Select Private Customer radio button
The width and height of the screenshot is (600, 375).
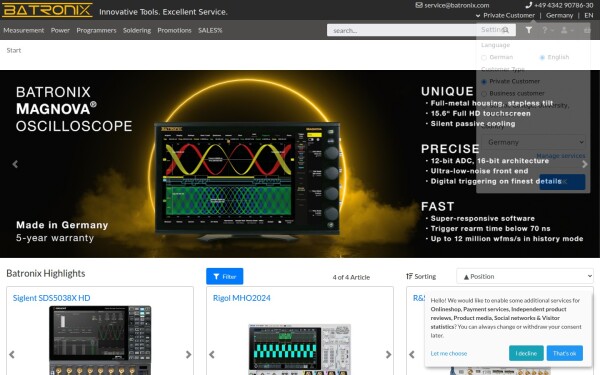[484, 82]
